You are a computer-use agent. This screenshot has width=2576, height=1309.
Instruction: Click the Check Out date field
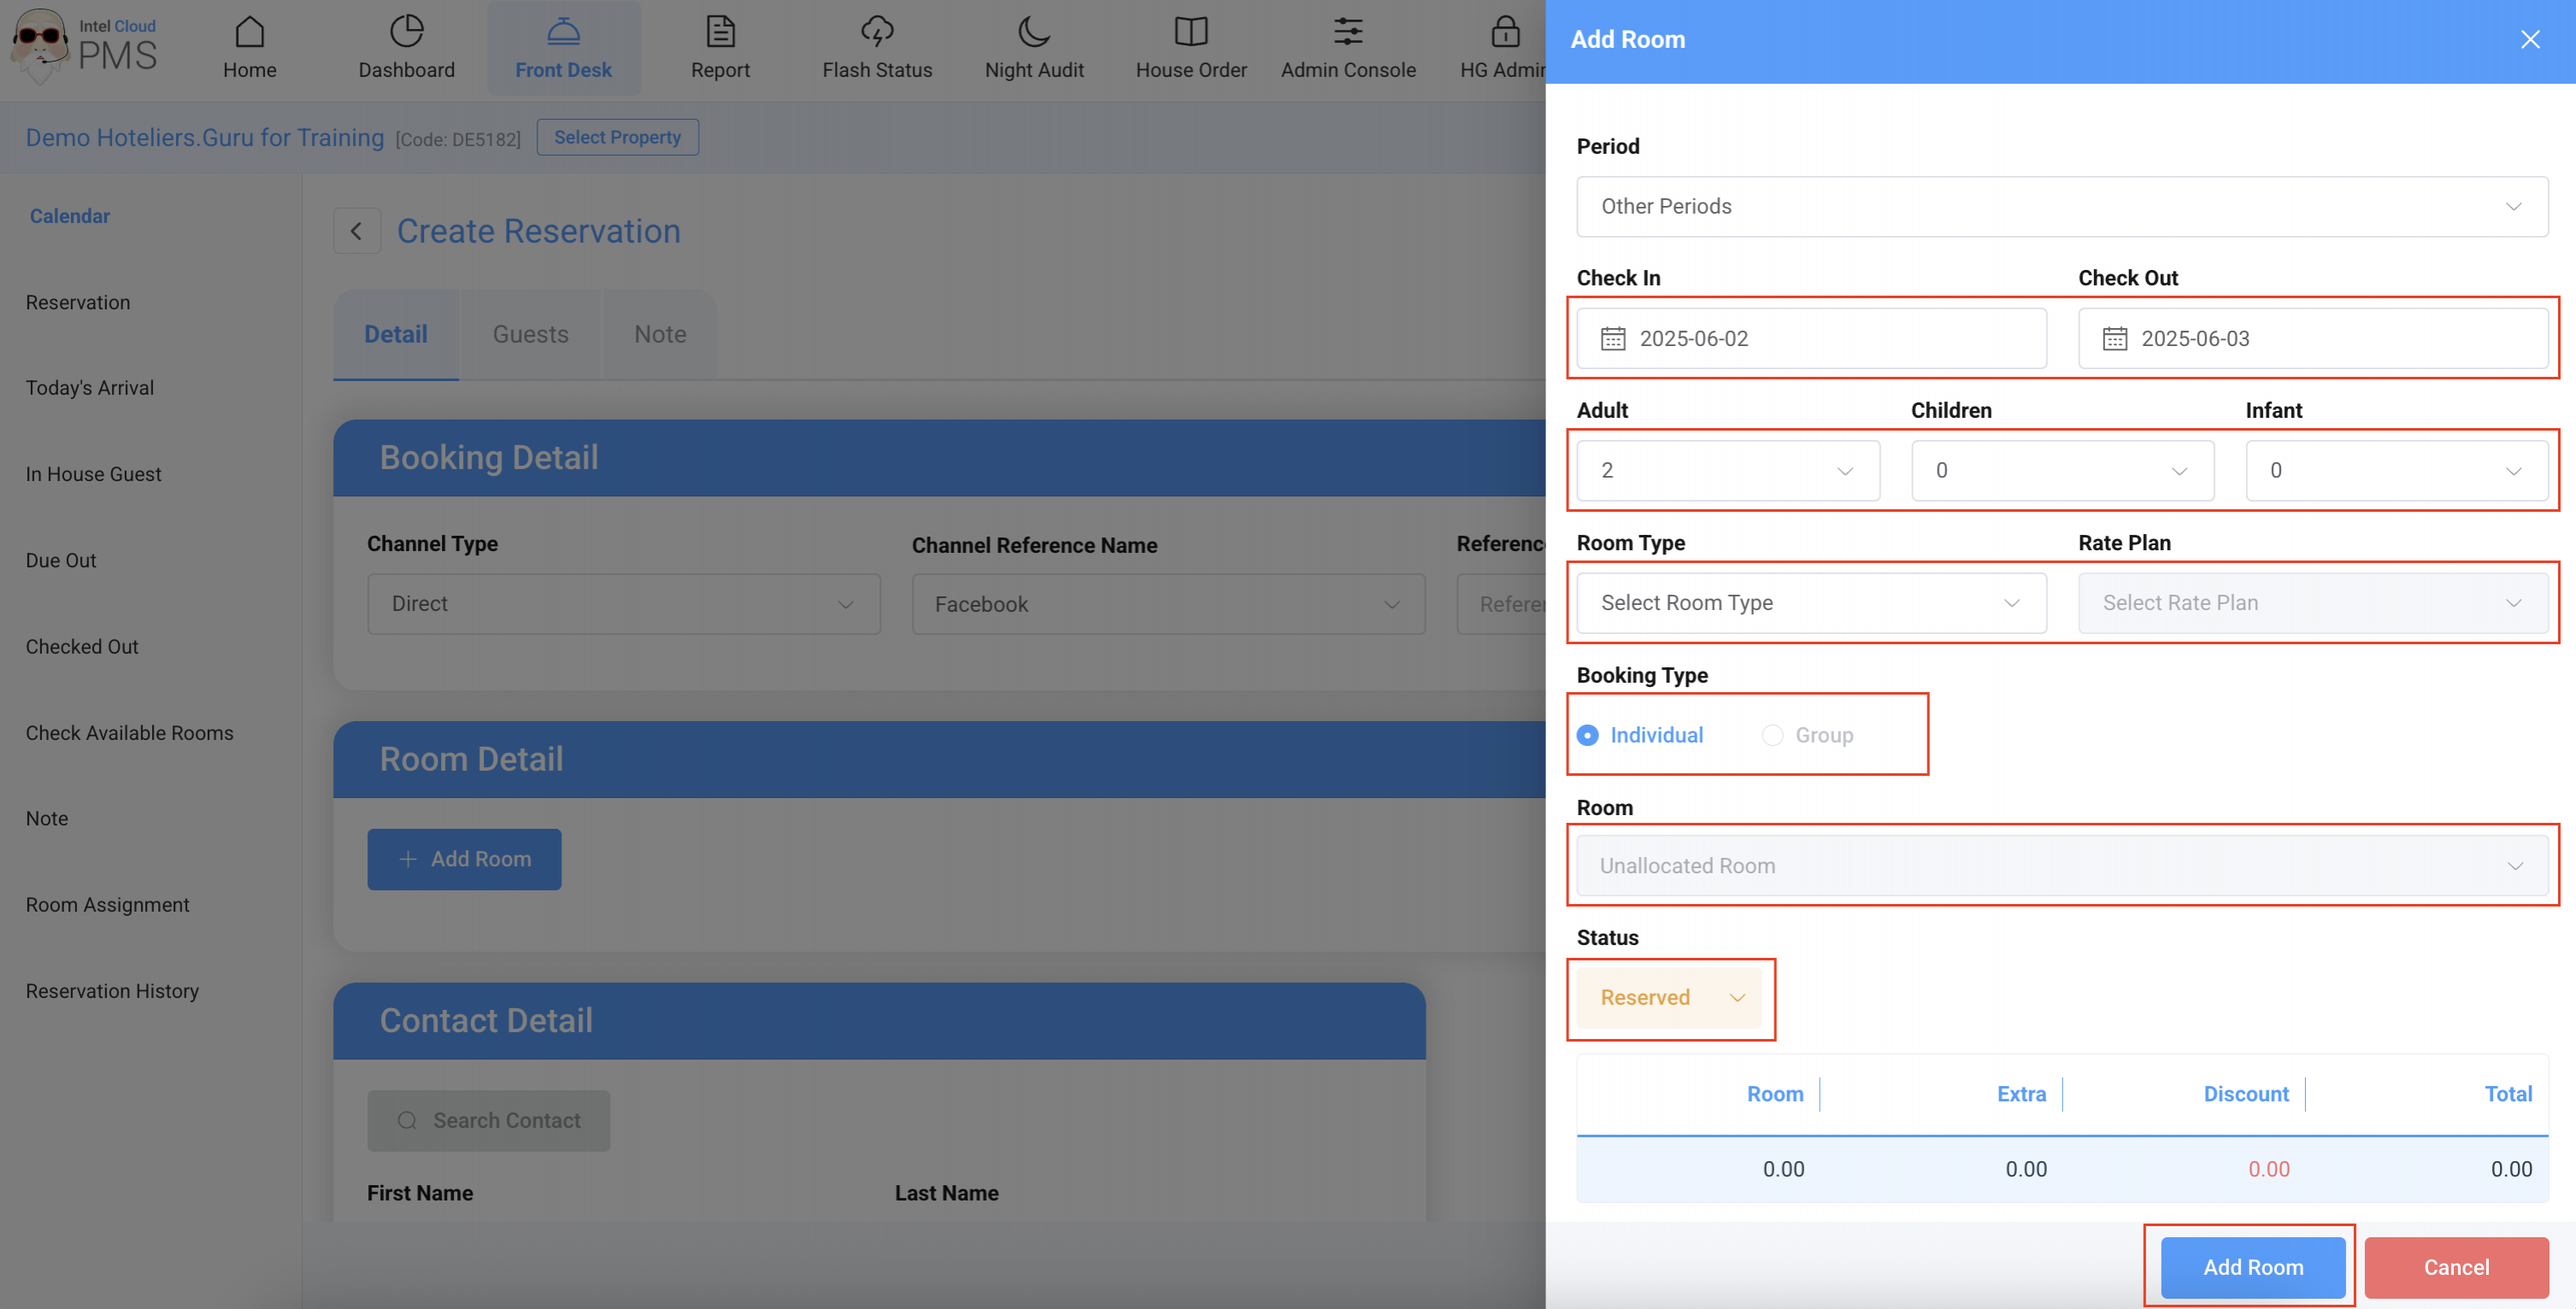pyautogui.click(x=2312, y=339)
